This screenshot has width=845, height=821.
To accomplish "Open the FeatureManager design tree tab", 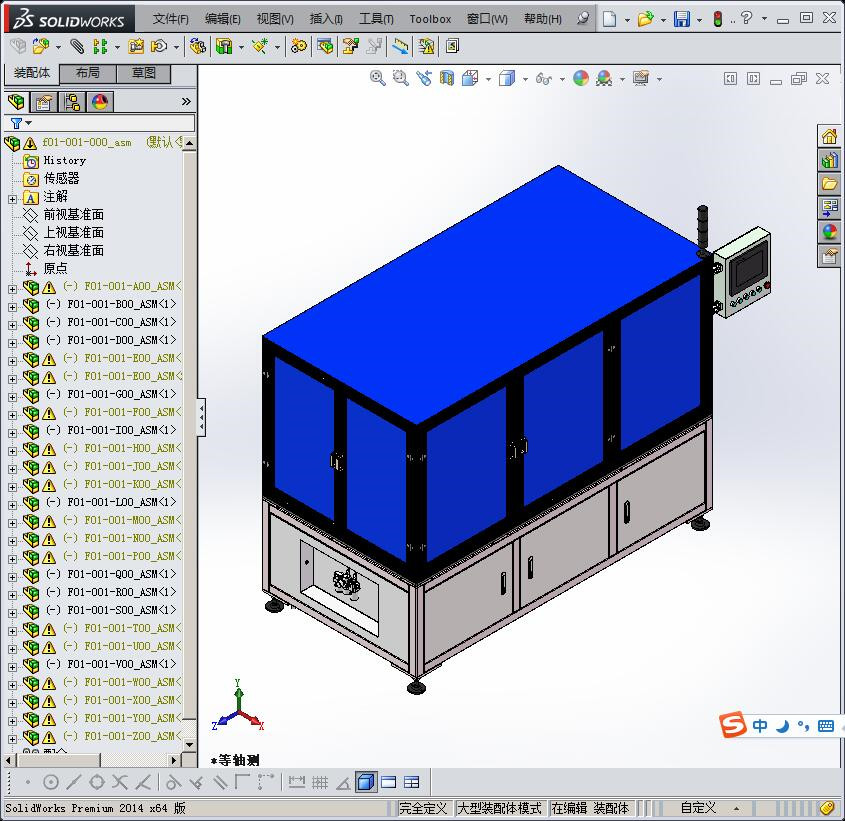I will [17, 101].
